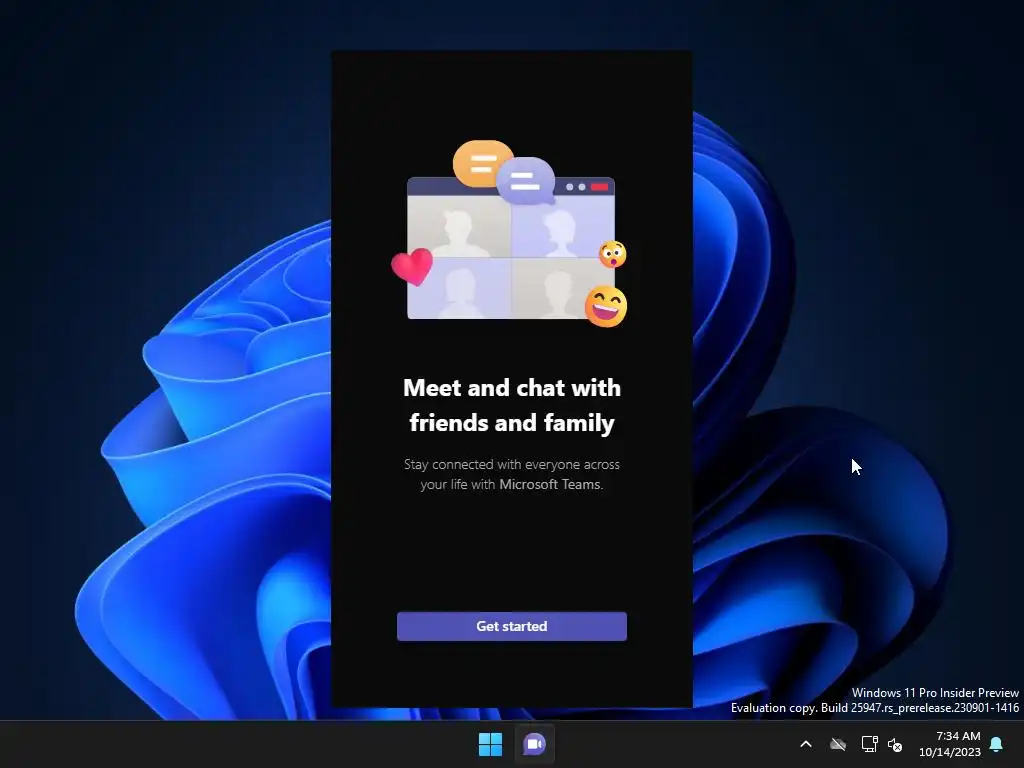This screenshot has height=768, width=1024.
Task: Open the notification bell icon
Action: tap(997, 744)
